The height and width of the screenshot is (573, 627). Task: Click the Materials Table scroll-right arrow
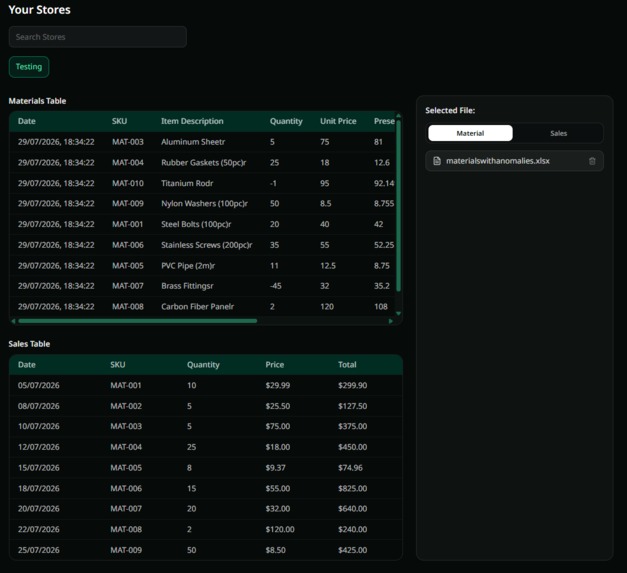[391, 321]
